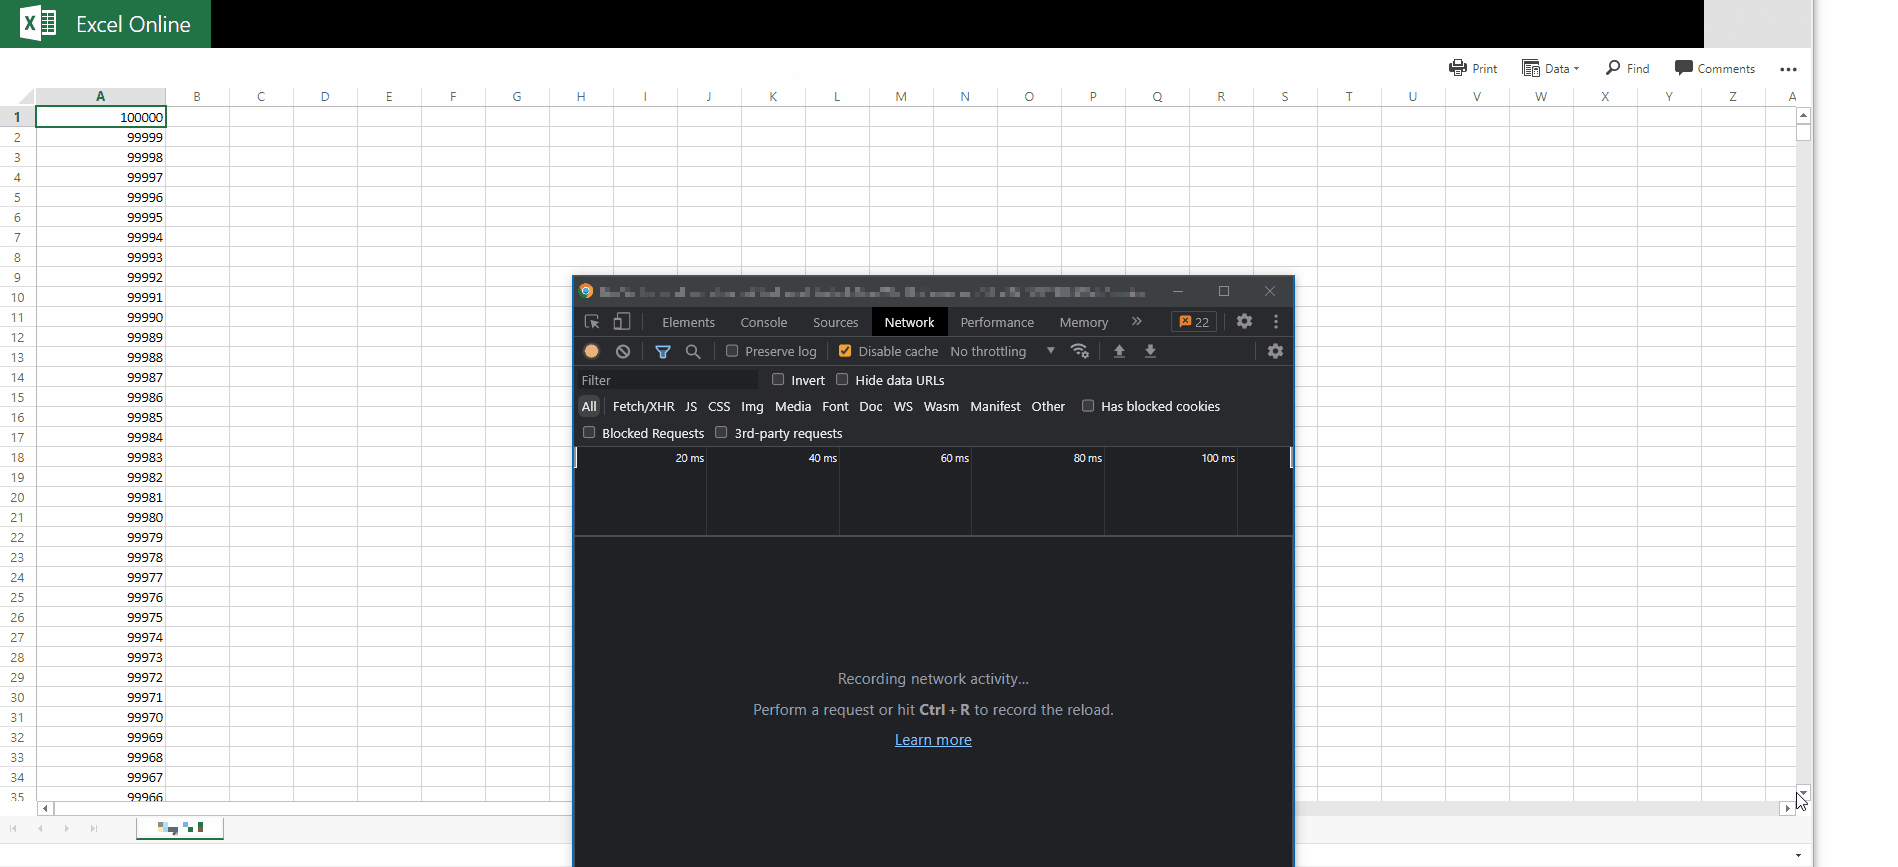
Task: Filter requests by CSS type
Action: coord(719,406)
